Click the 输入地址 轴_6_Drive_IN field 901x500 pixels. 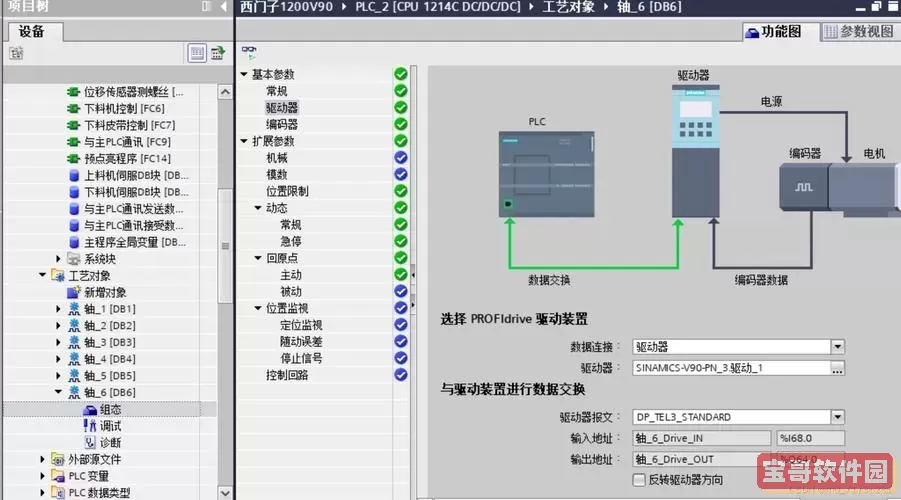[701, 438]
